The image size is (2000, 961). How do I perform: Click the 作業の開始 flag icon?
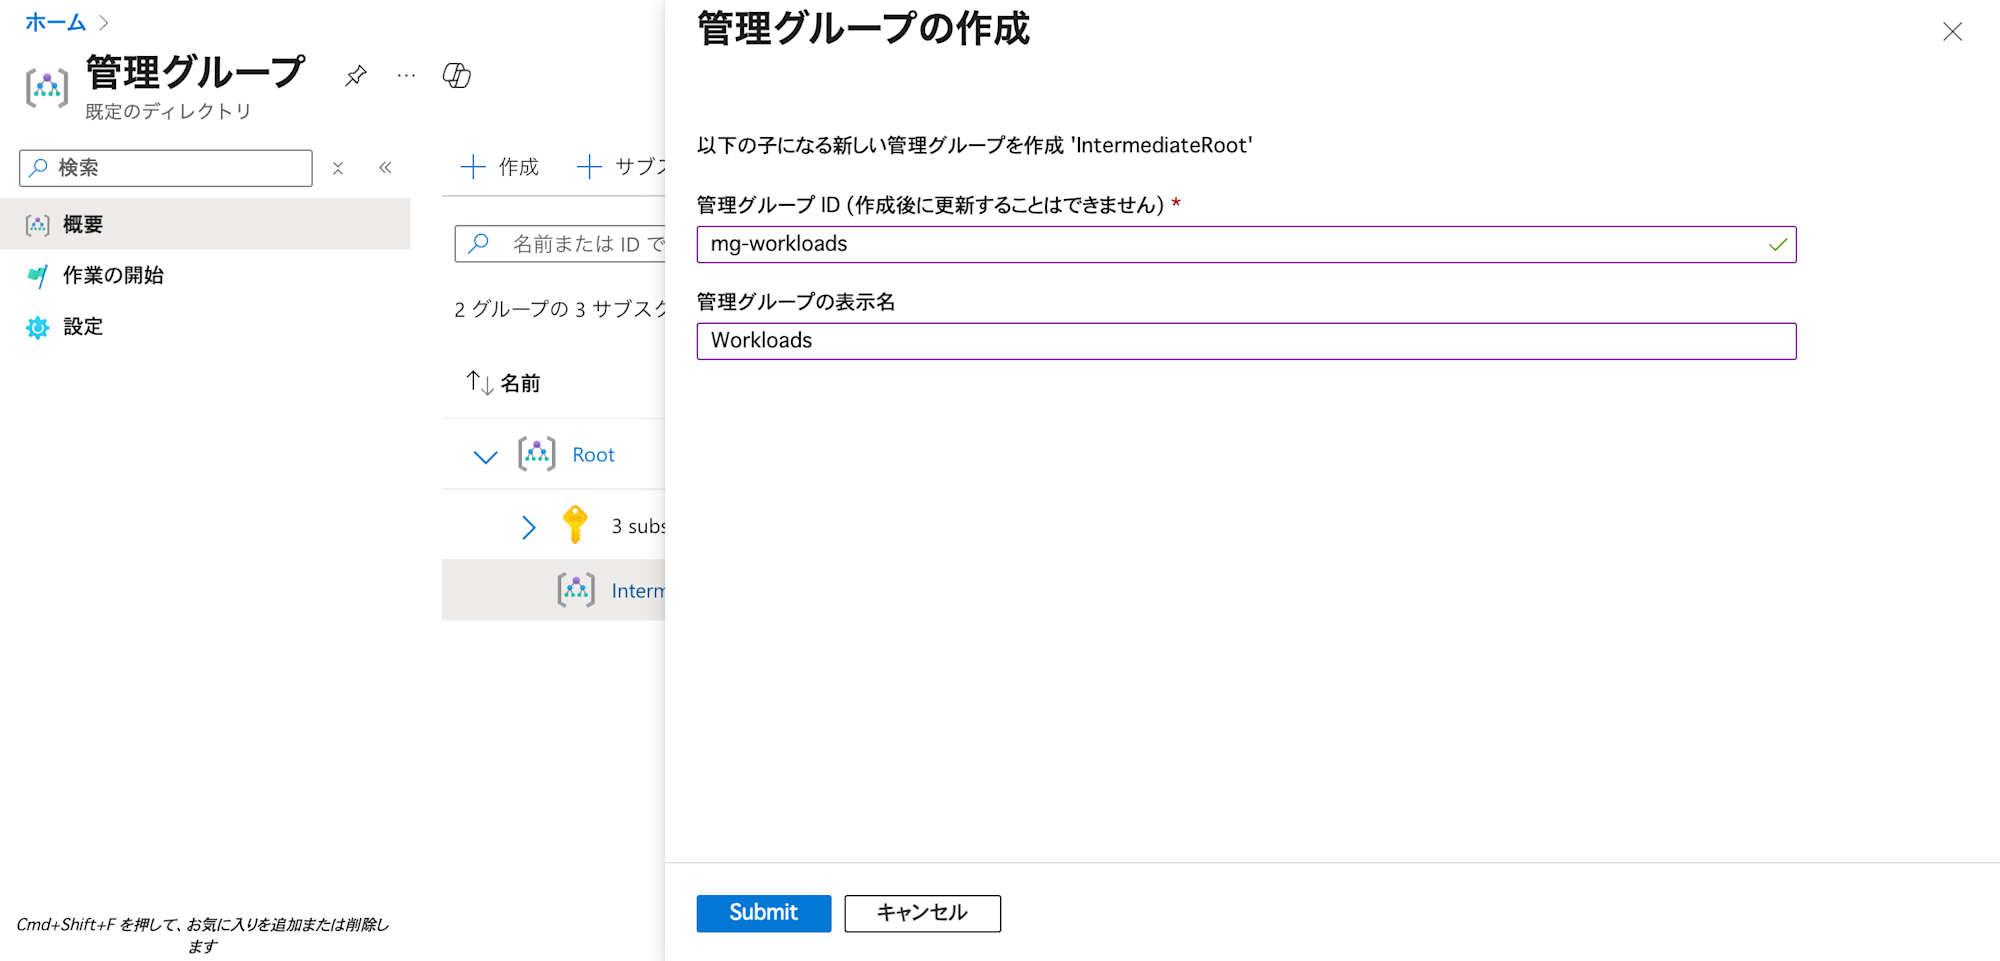(38, 276)
